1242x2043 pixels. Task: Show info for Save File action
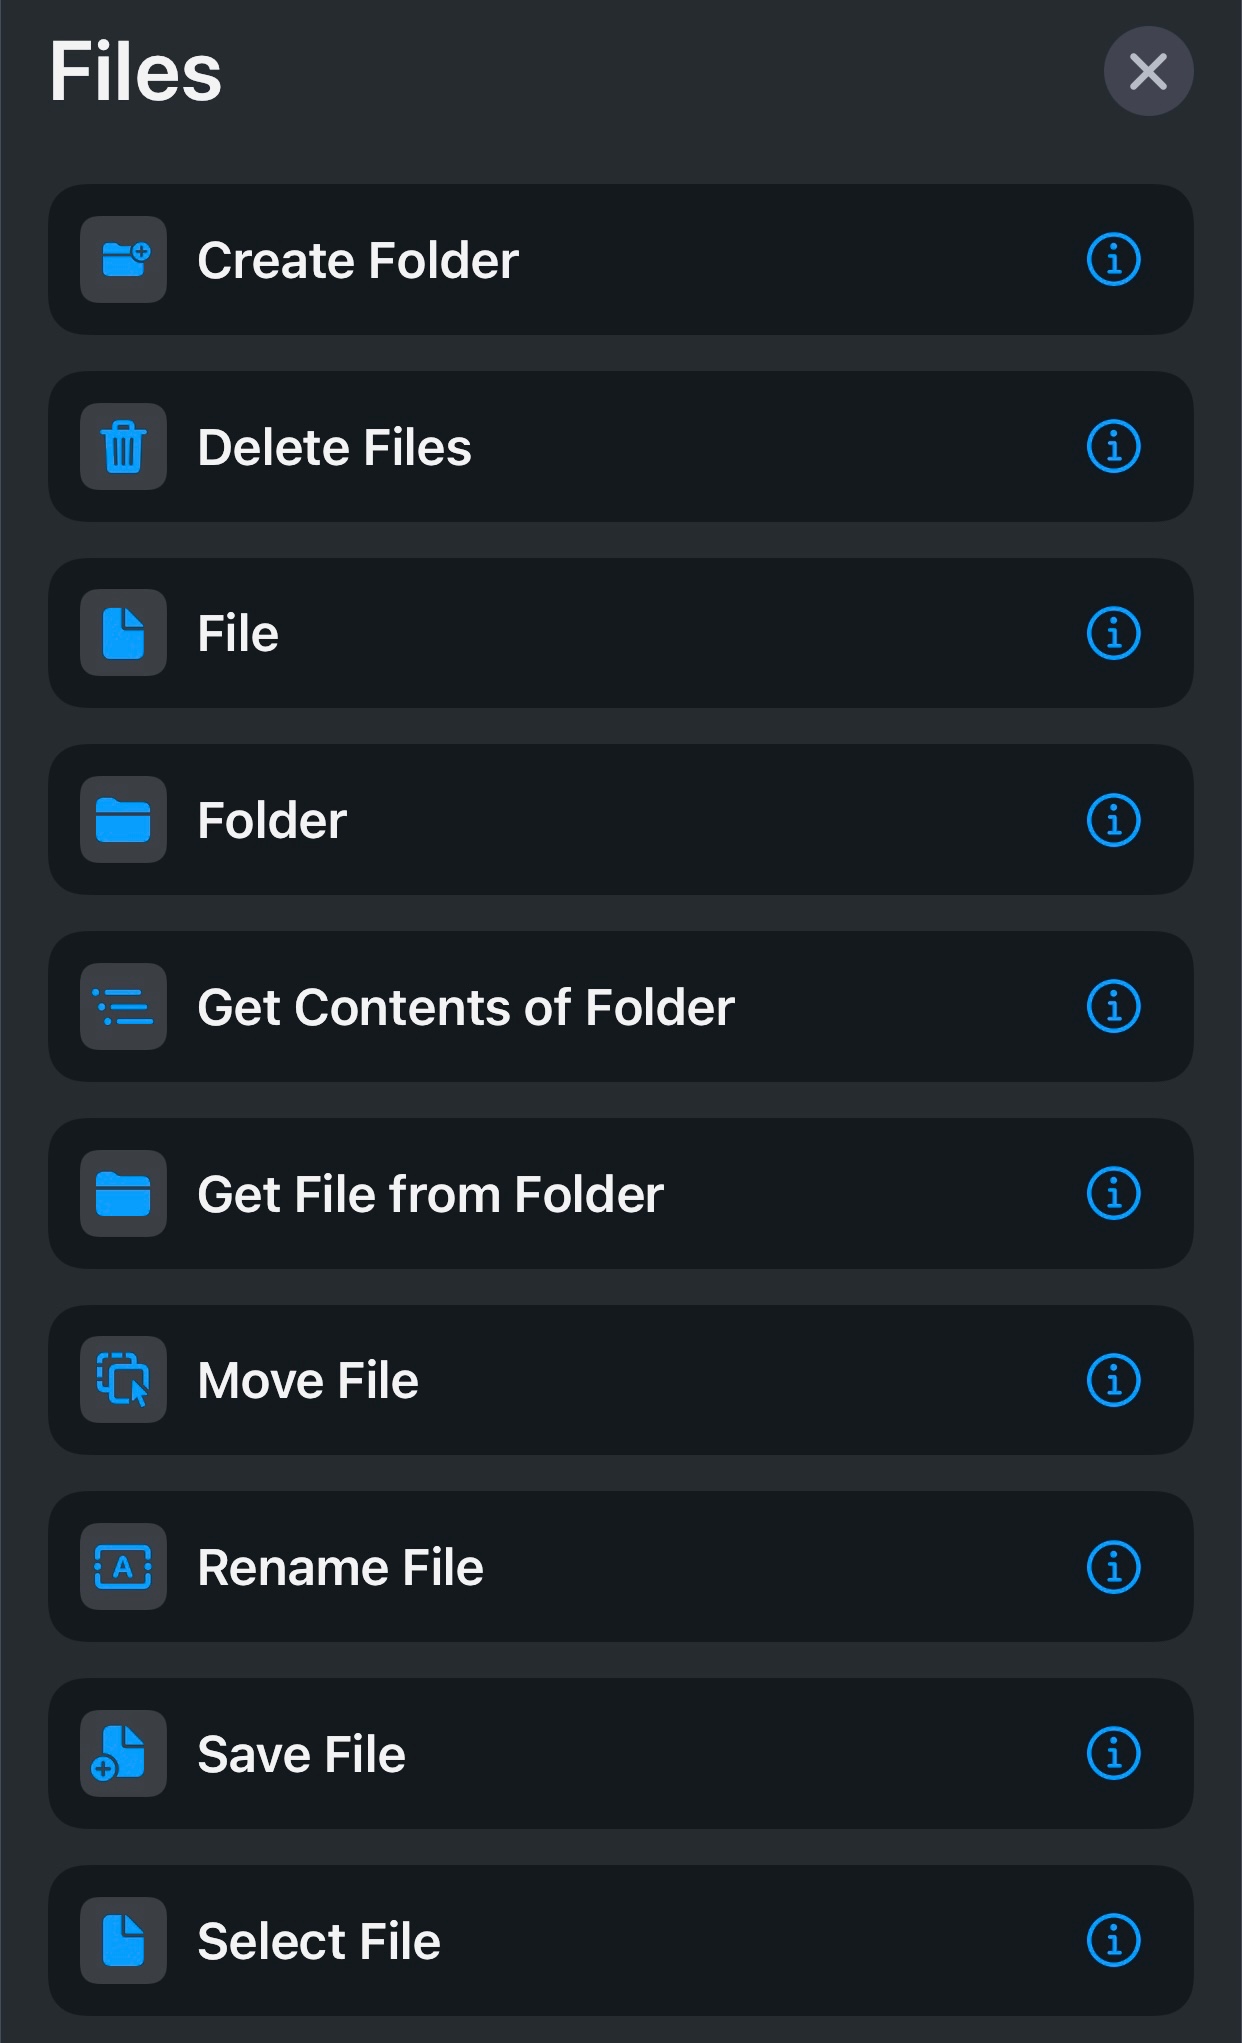pos(1113,1754)
